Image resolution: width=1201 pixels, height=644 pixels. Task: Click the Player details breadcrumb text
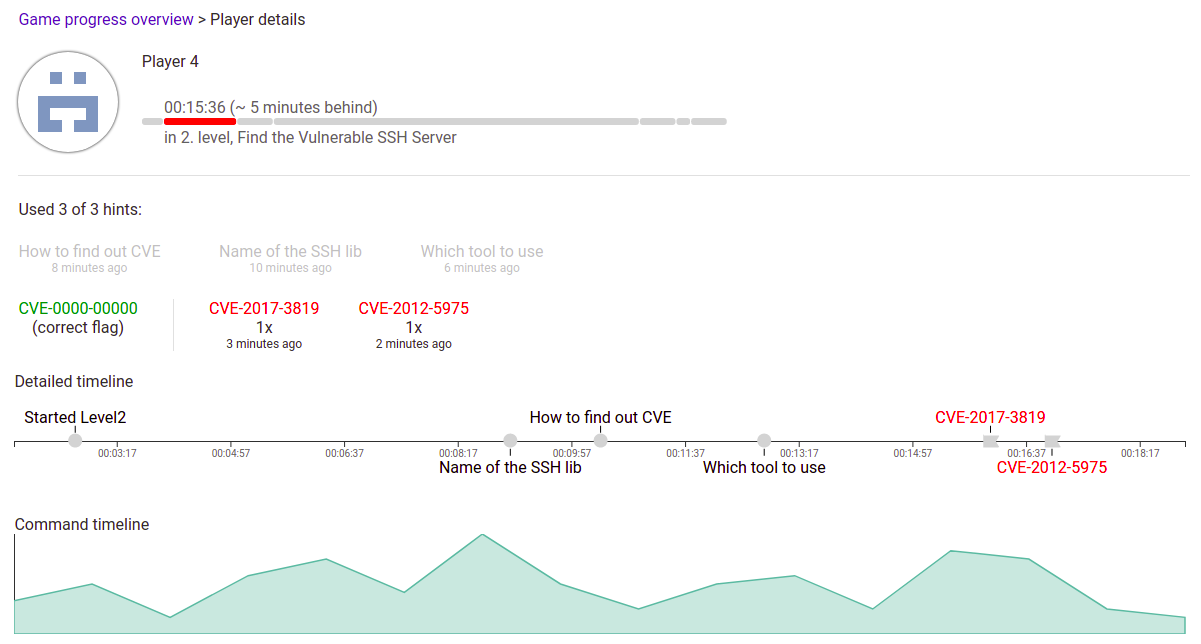click(x=258, y=19)
